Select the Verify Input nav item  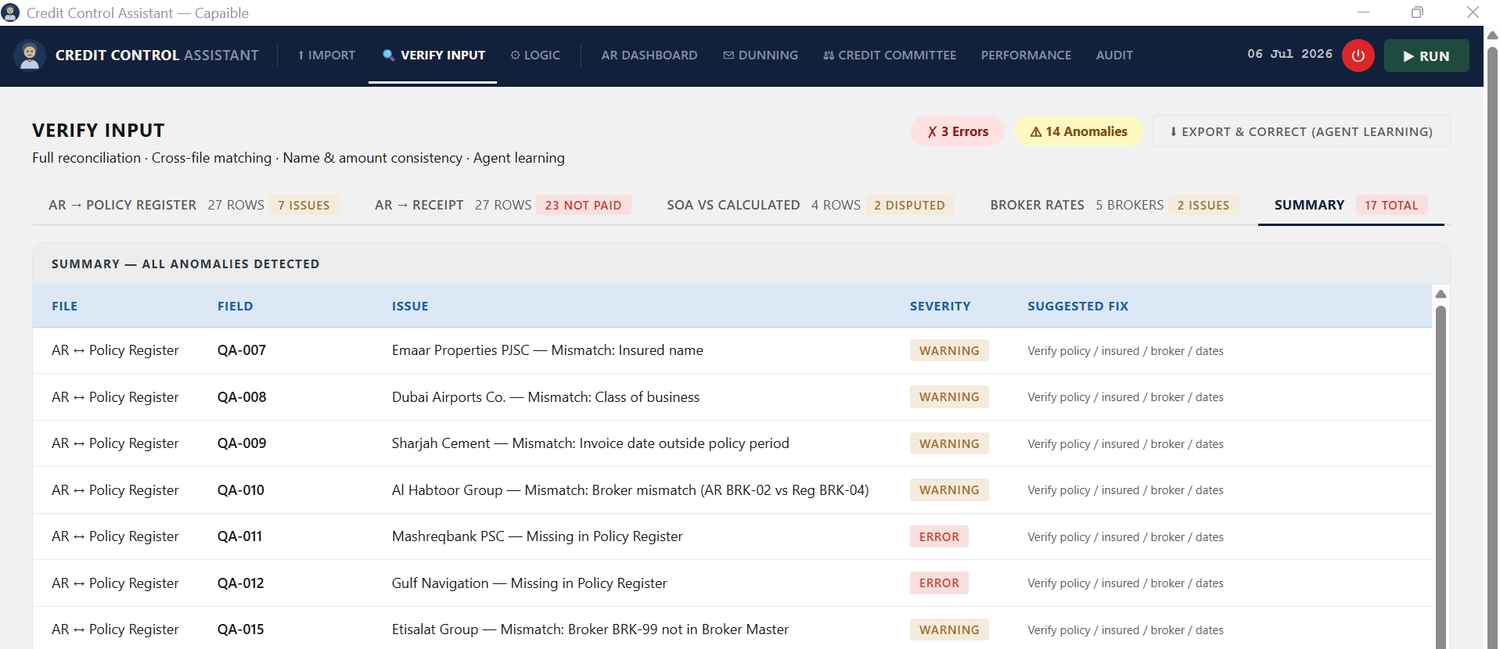pyautogui.click(x=433, y=55)
